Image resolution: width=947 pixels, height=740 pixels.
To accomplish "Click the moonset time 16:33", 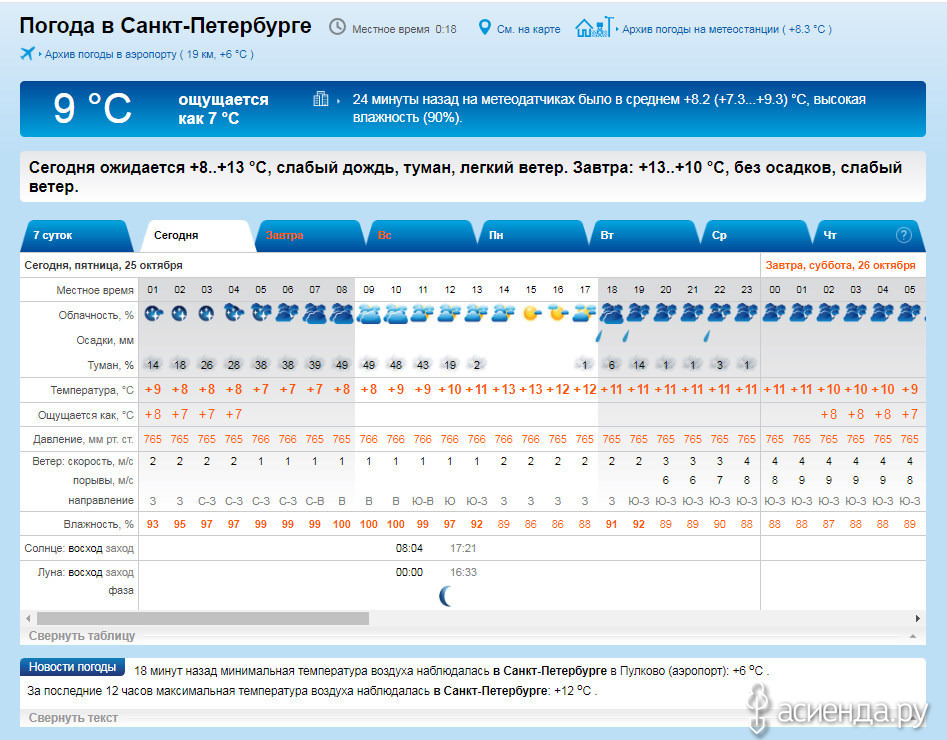I will tap(463, 572).
